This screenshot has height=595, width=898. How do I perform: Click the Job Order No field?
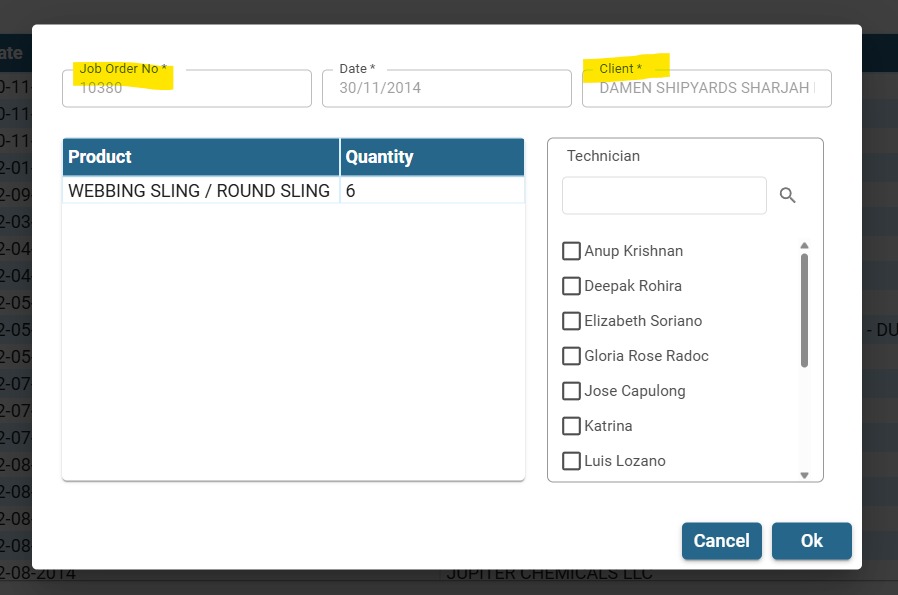coord(187,88)
